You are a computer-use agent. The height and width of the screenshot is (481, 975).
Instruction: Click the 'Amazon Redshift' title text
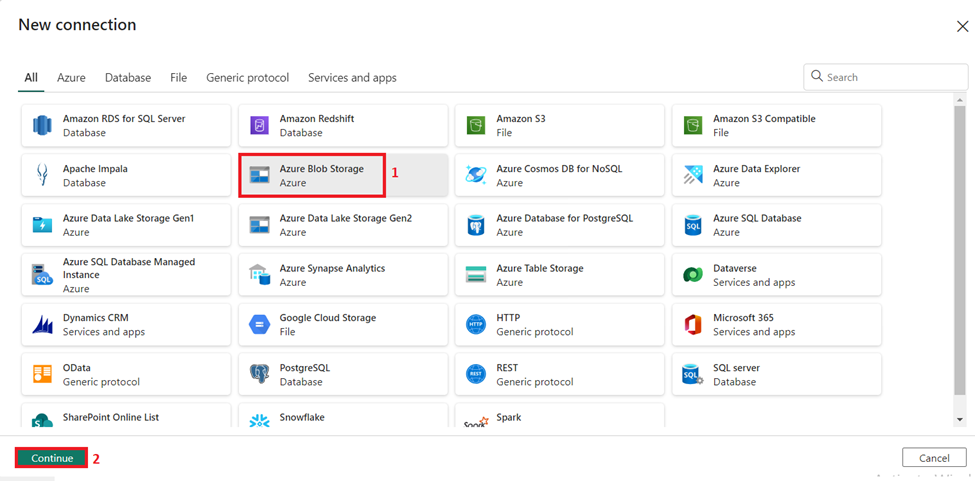click(317, 119)
